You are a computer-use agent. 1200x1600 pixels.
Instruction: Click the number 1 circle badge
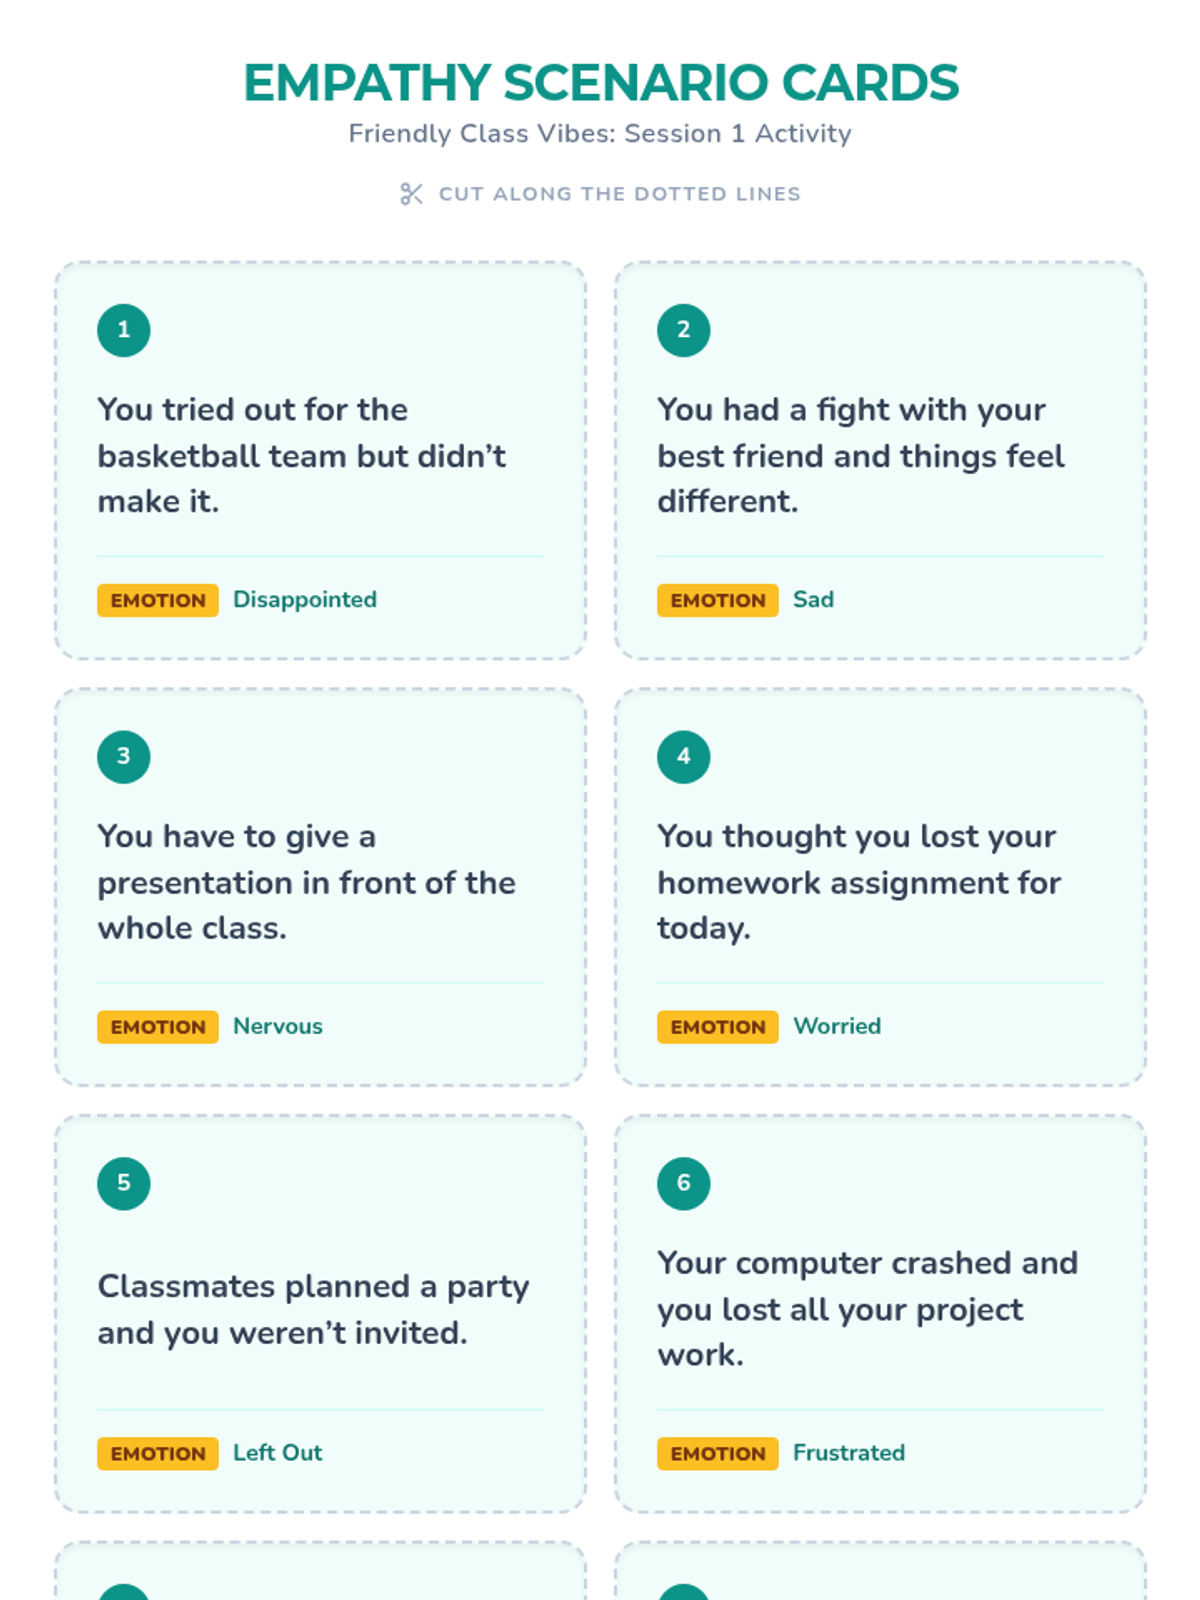click(x=124, y=330)
